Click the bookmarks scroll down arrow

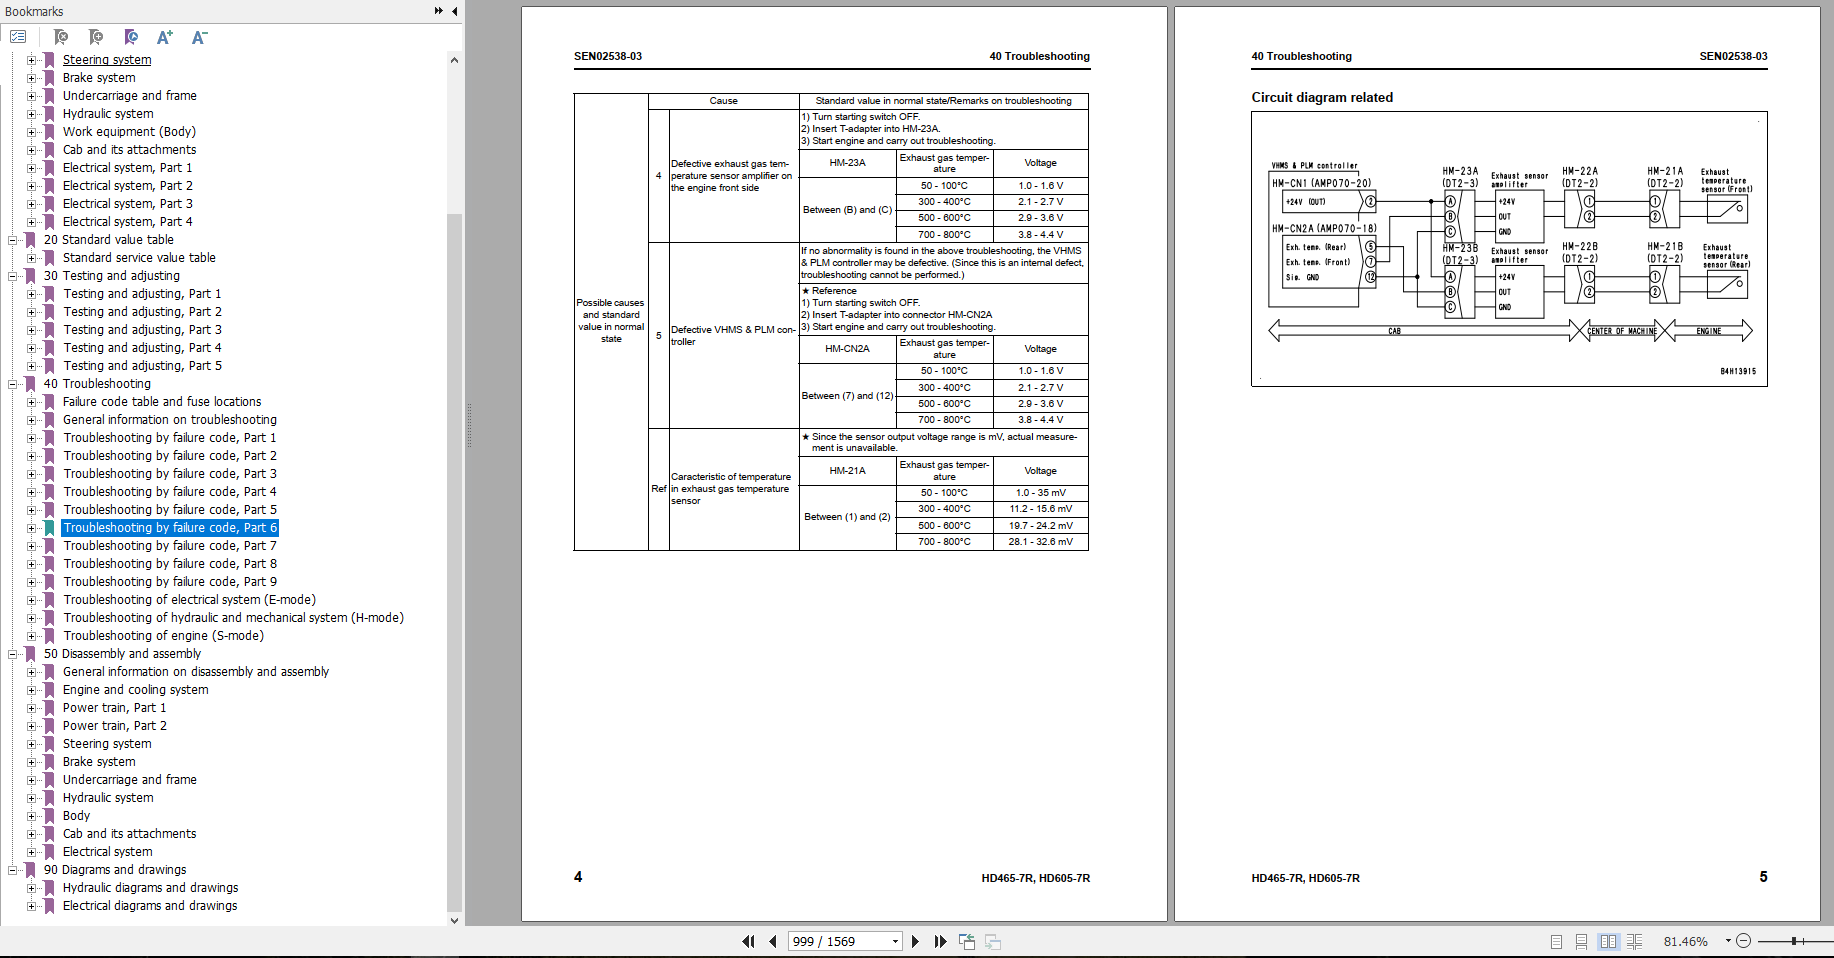tap(454, 920)
